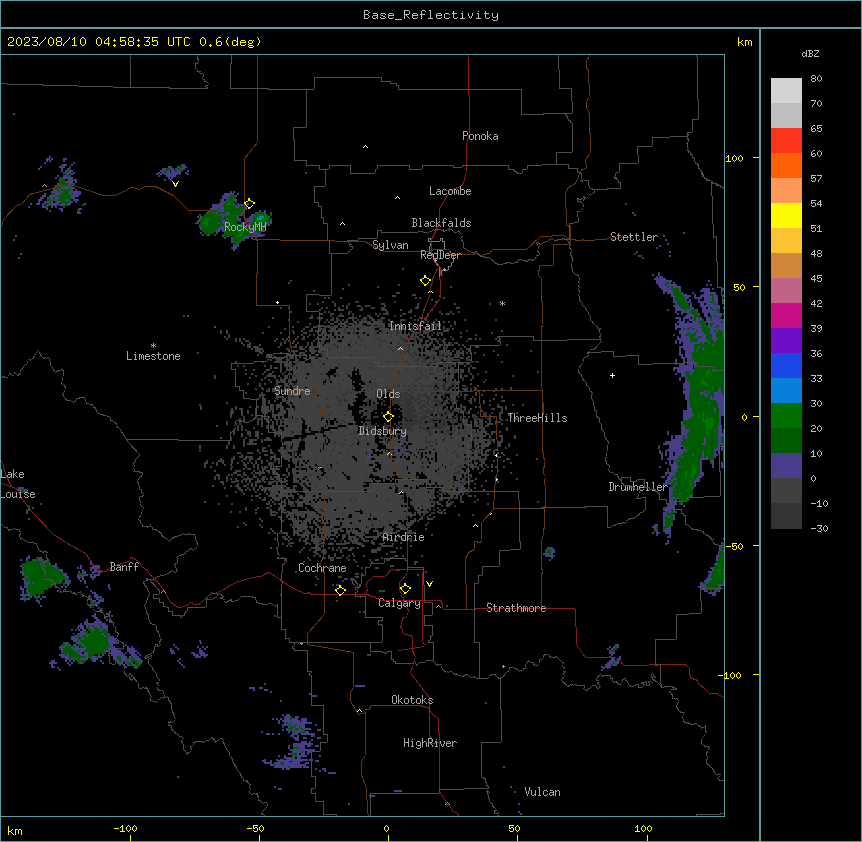Click the Lake Louise label
Viewport: 862px width, 842px height.
pos(18,484)
